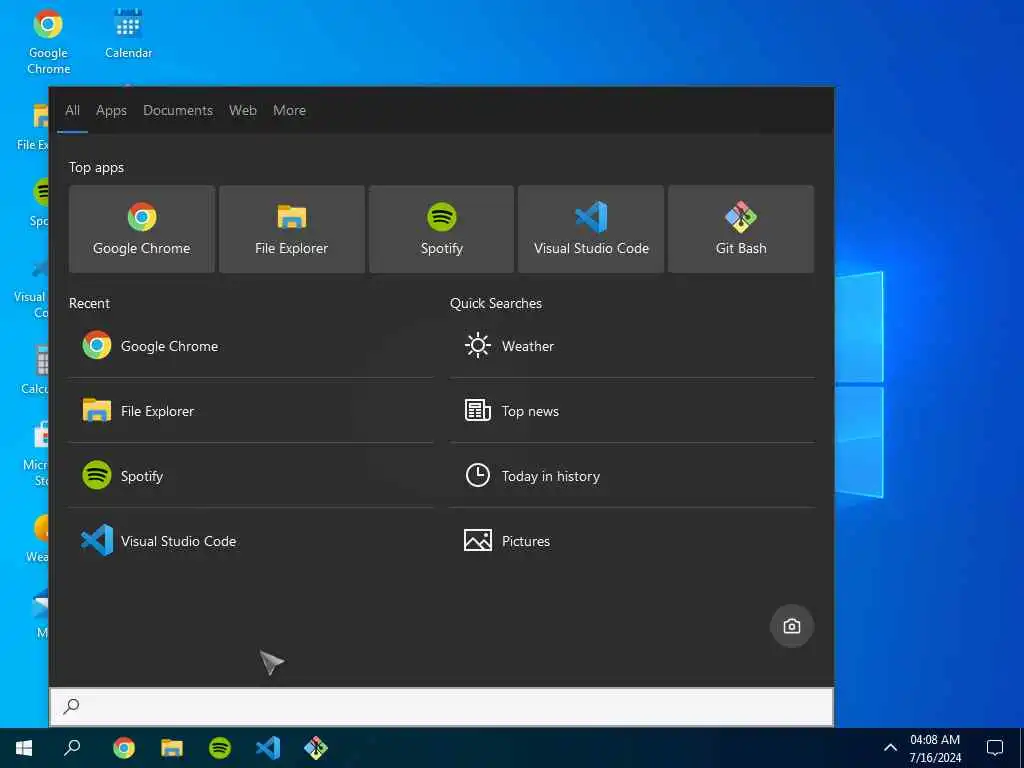
Task: Open Git Bash from the taskbar
Action: click(x=316, y=748)
